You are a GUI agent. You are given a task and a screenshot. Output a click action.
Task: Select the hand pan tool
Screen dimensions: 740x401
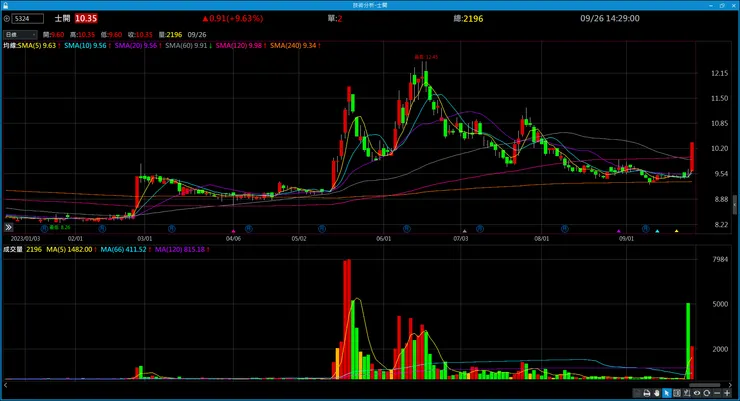656,393
